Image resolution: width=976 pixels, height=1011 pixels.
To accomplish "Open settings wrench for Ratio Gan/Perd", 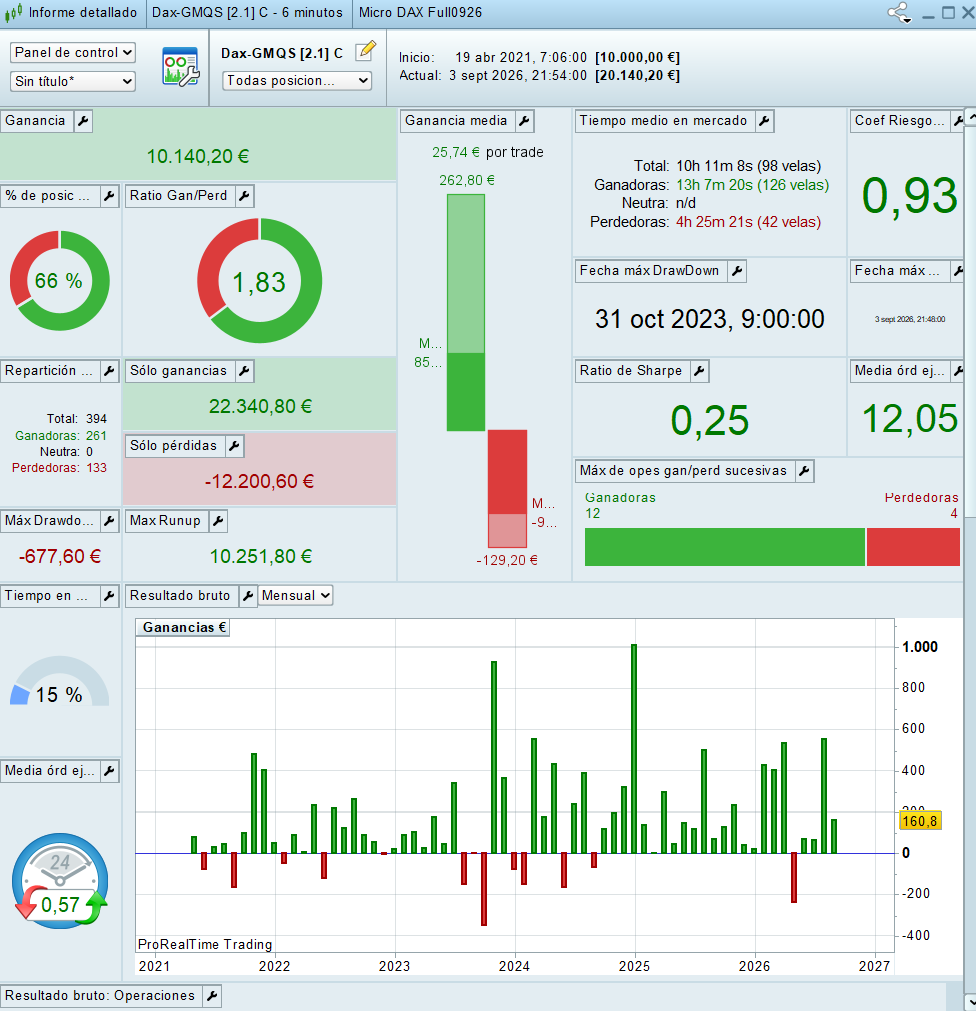I will tap(244, 196).
